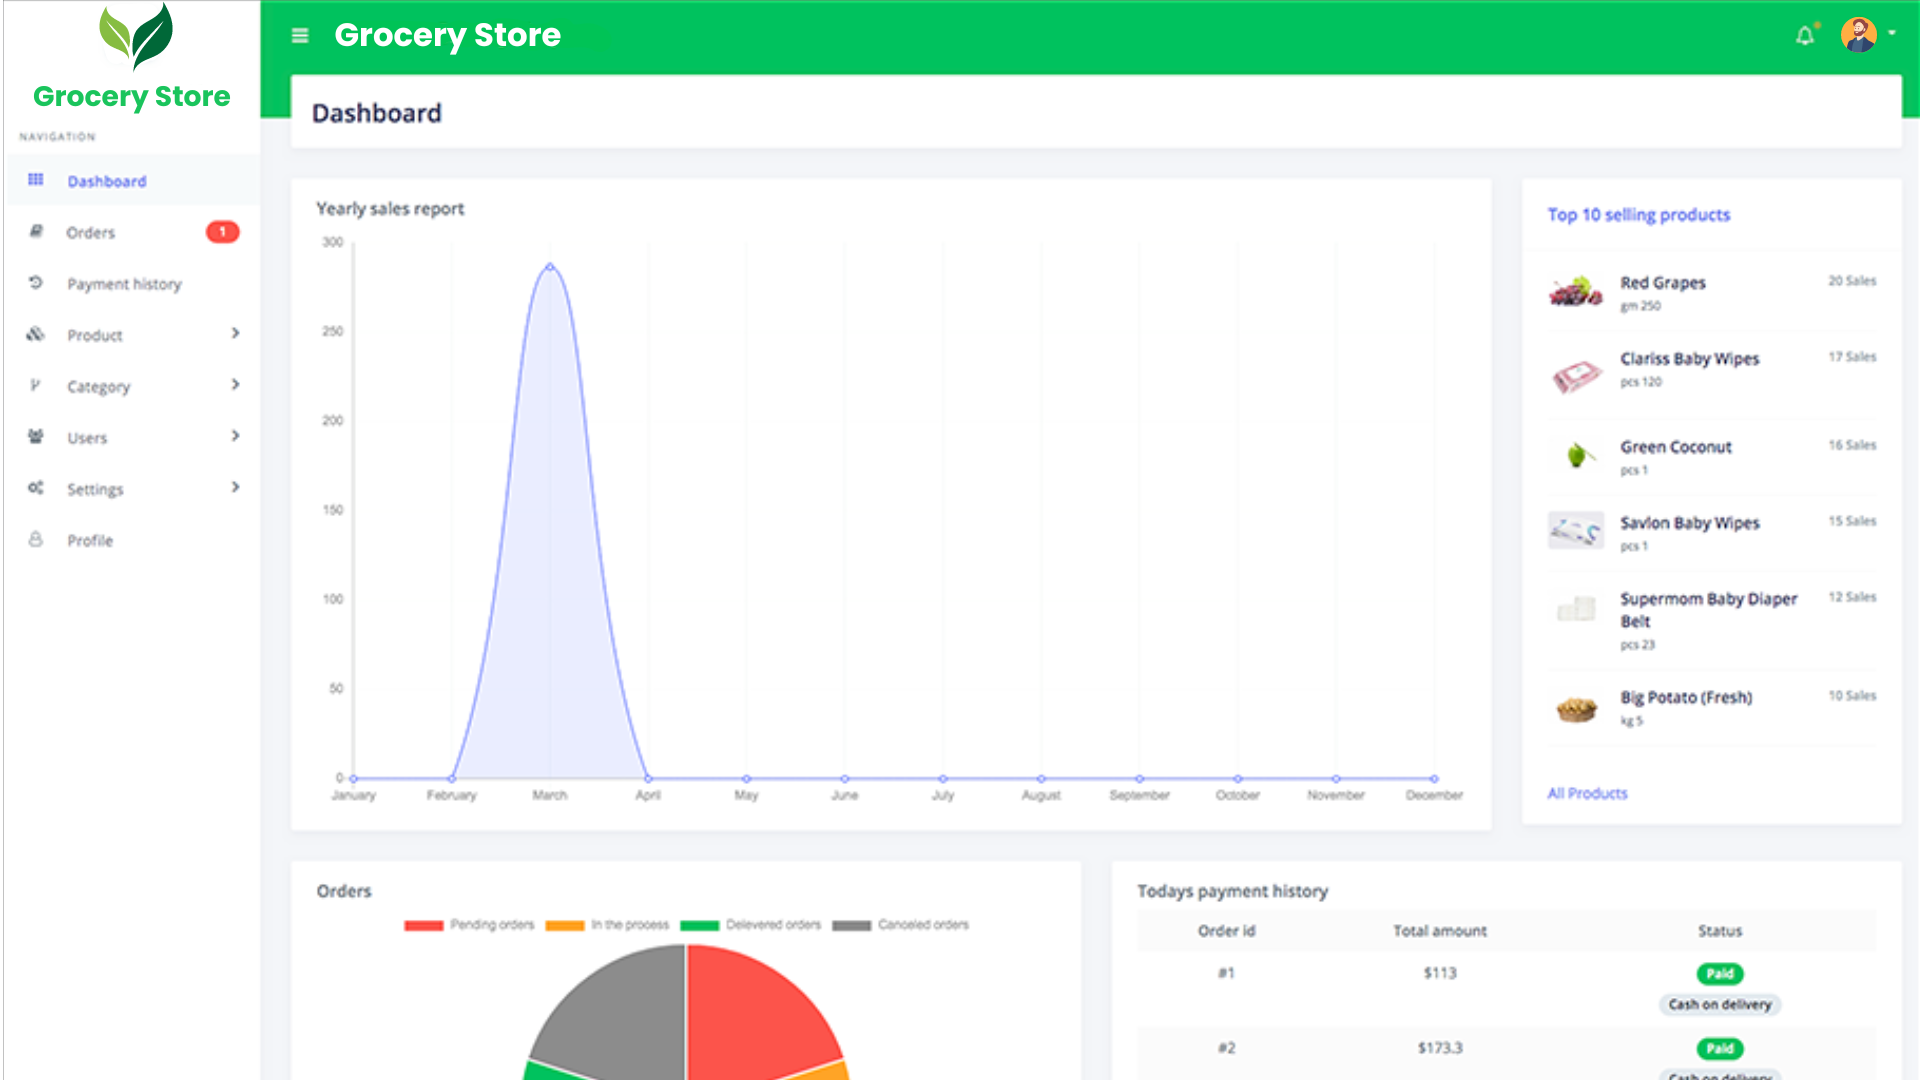Click Paid badge for order #2
The image size is (1920, 1080).
click(x=1720, y=1049)
